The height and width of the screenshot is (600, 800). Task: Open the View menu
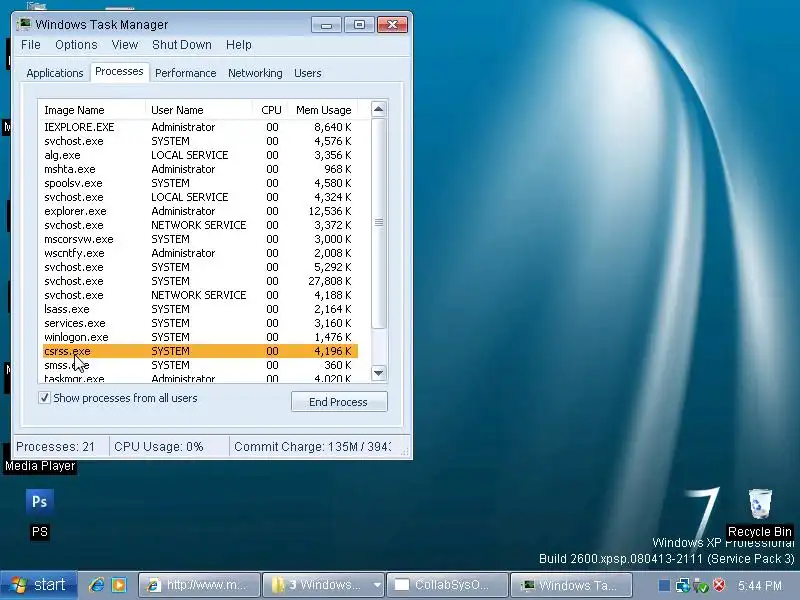(125, 45)
